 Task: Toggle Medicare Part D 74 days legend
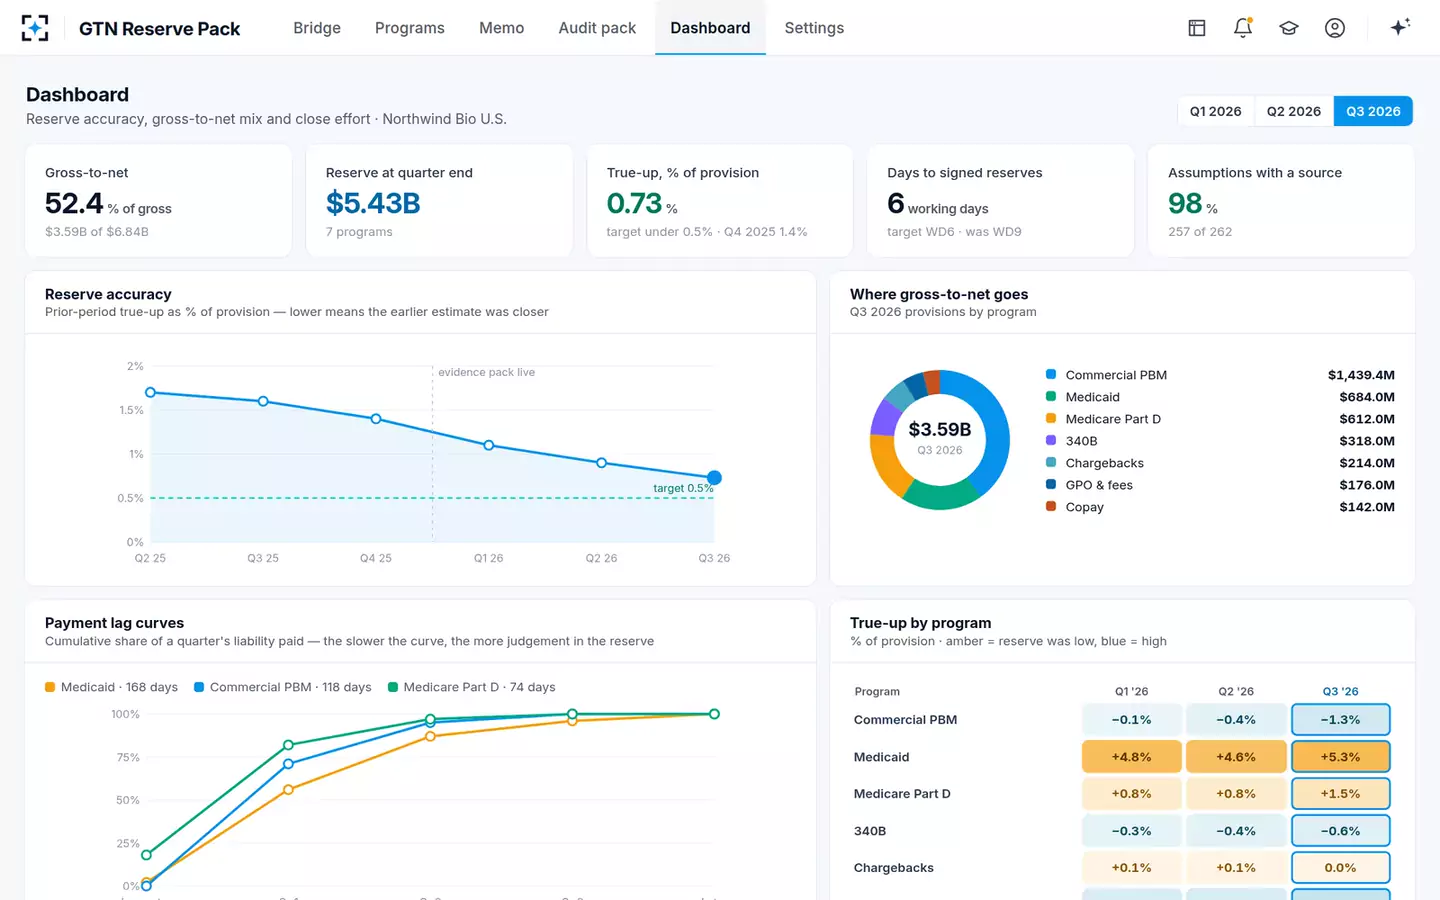click(471, 687)
